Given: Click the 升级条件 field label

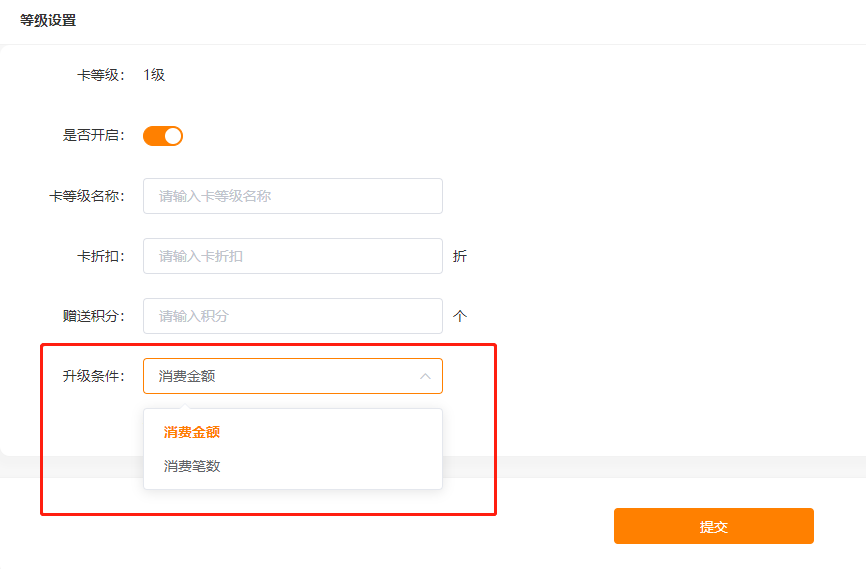Looking at the screenshot, I should pos(94,376).
